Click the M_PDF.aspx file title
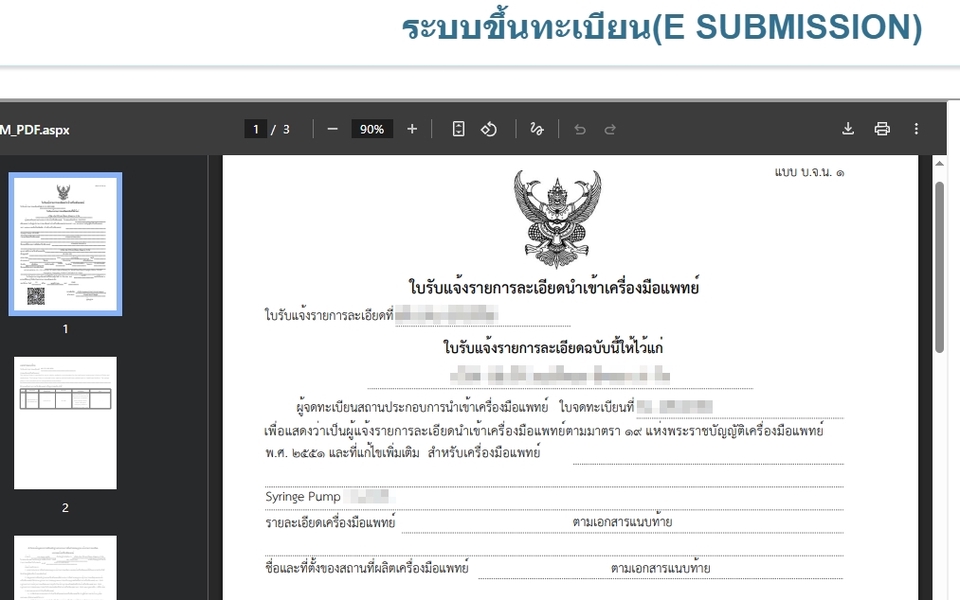 (x=35, y=129)
